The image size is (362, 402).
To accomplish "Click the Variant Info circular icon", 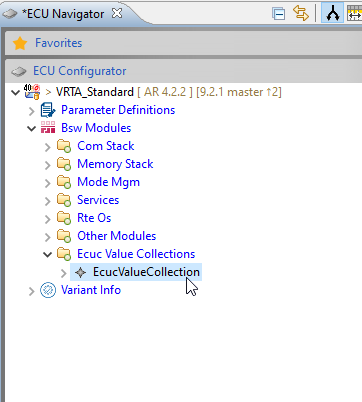I will 48,290.
